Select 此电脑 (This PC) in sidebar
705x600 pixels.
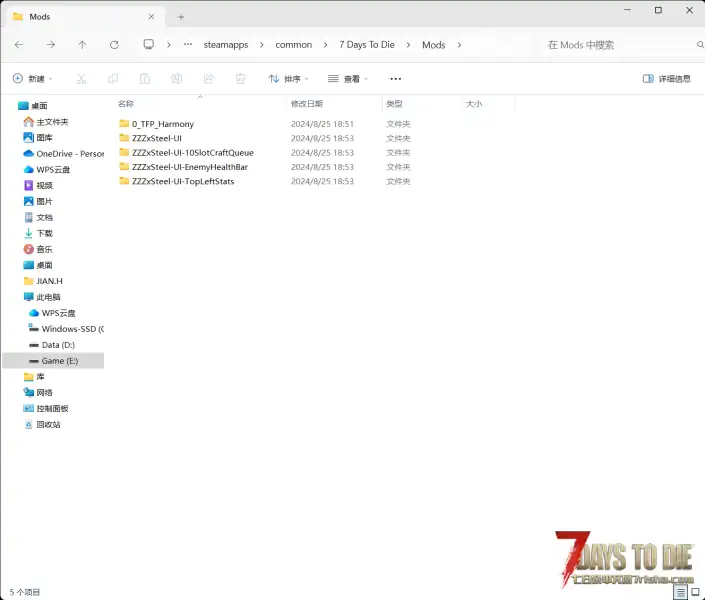42,297
